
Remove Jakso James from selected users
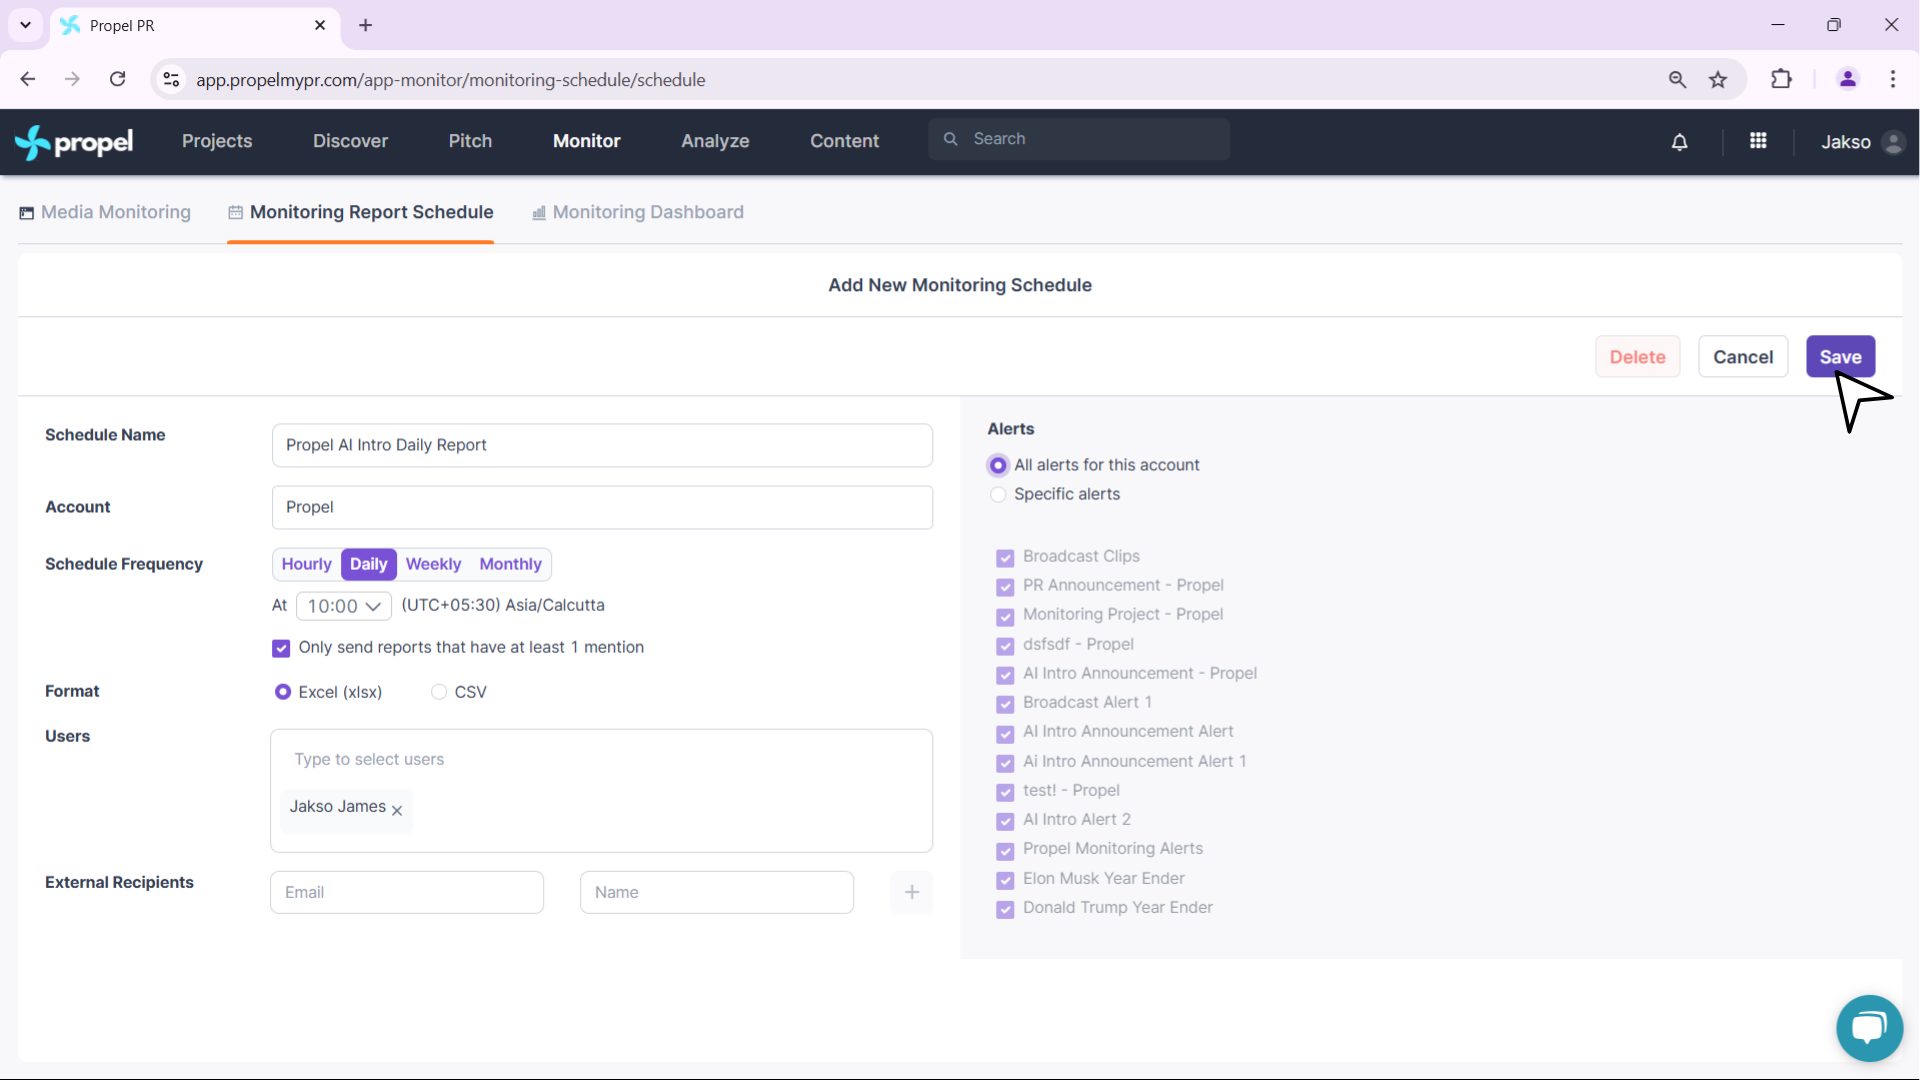tap(397, 810)
